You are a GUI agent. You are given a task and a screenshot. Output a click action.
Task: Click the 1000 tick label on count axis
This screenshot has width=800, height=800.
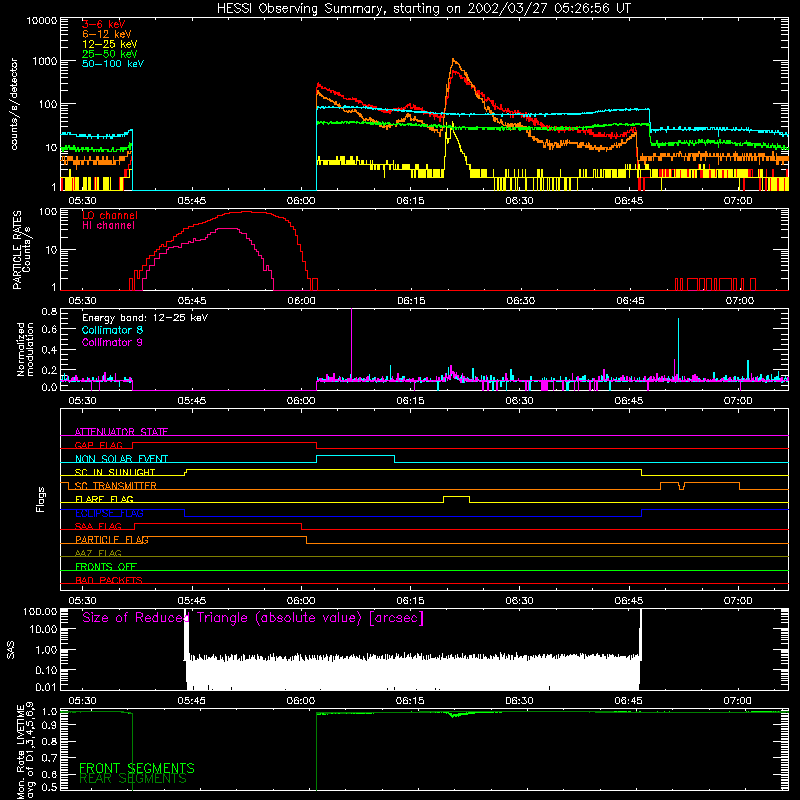click(45, 61)
